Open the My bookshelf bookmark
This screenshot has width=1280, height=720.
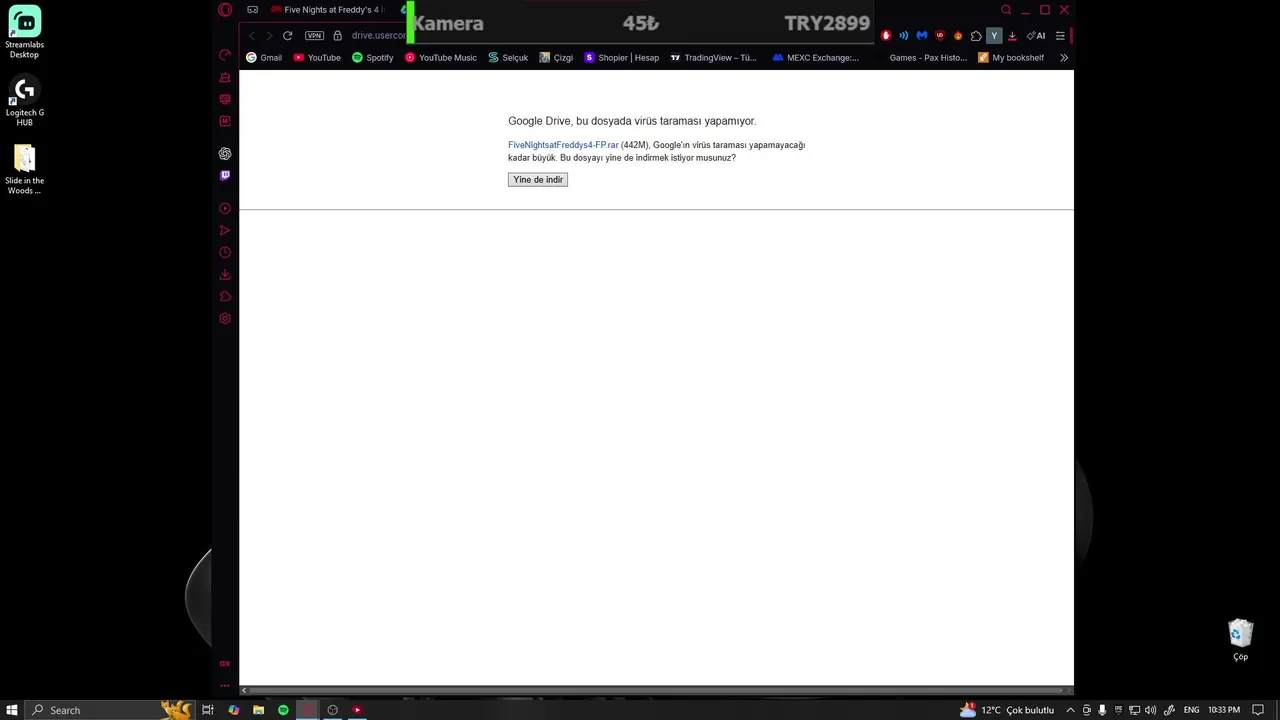click(x=1011, y=58)
